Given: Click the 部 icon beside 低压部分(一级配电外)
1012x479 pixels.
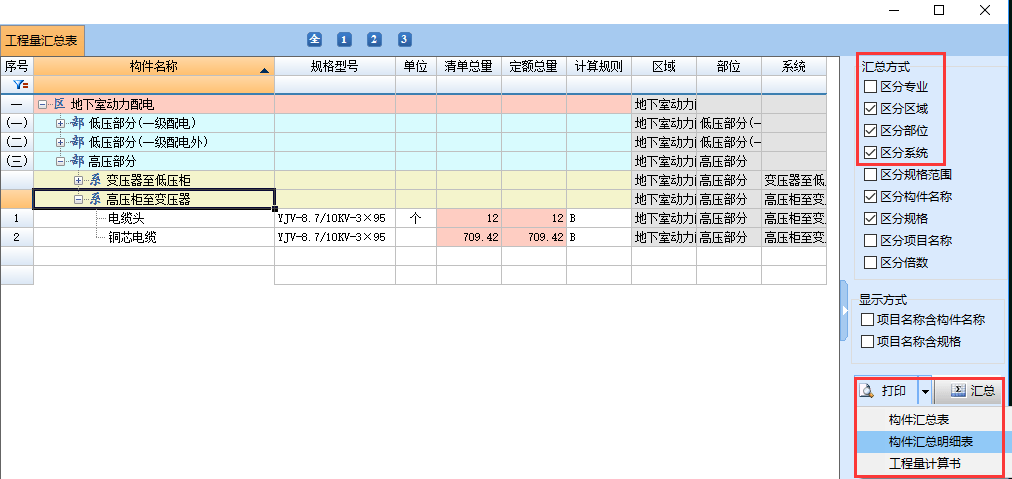Looking at the screenshot, I should (77, 142).
